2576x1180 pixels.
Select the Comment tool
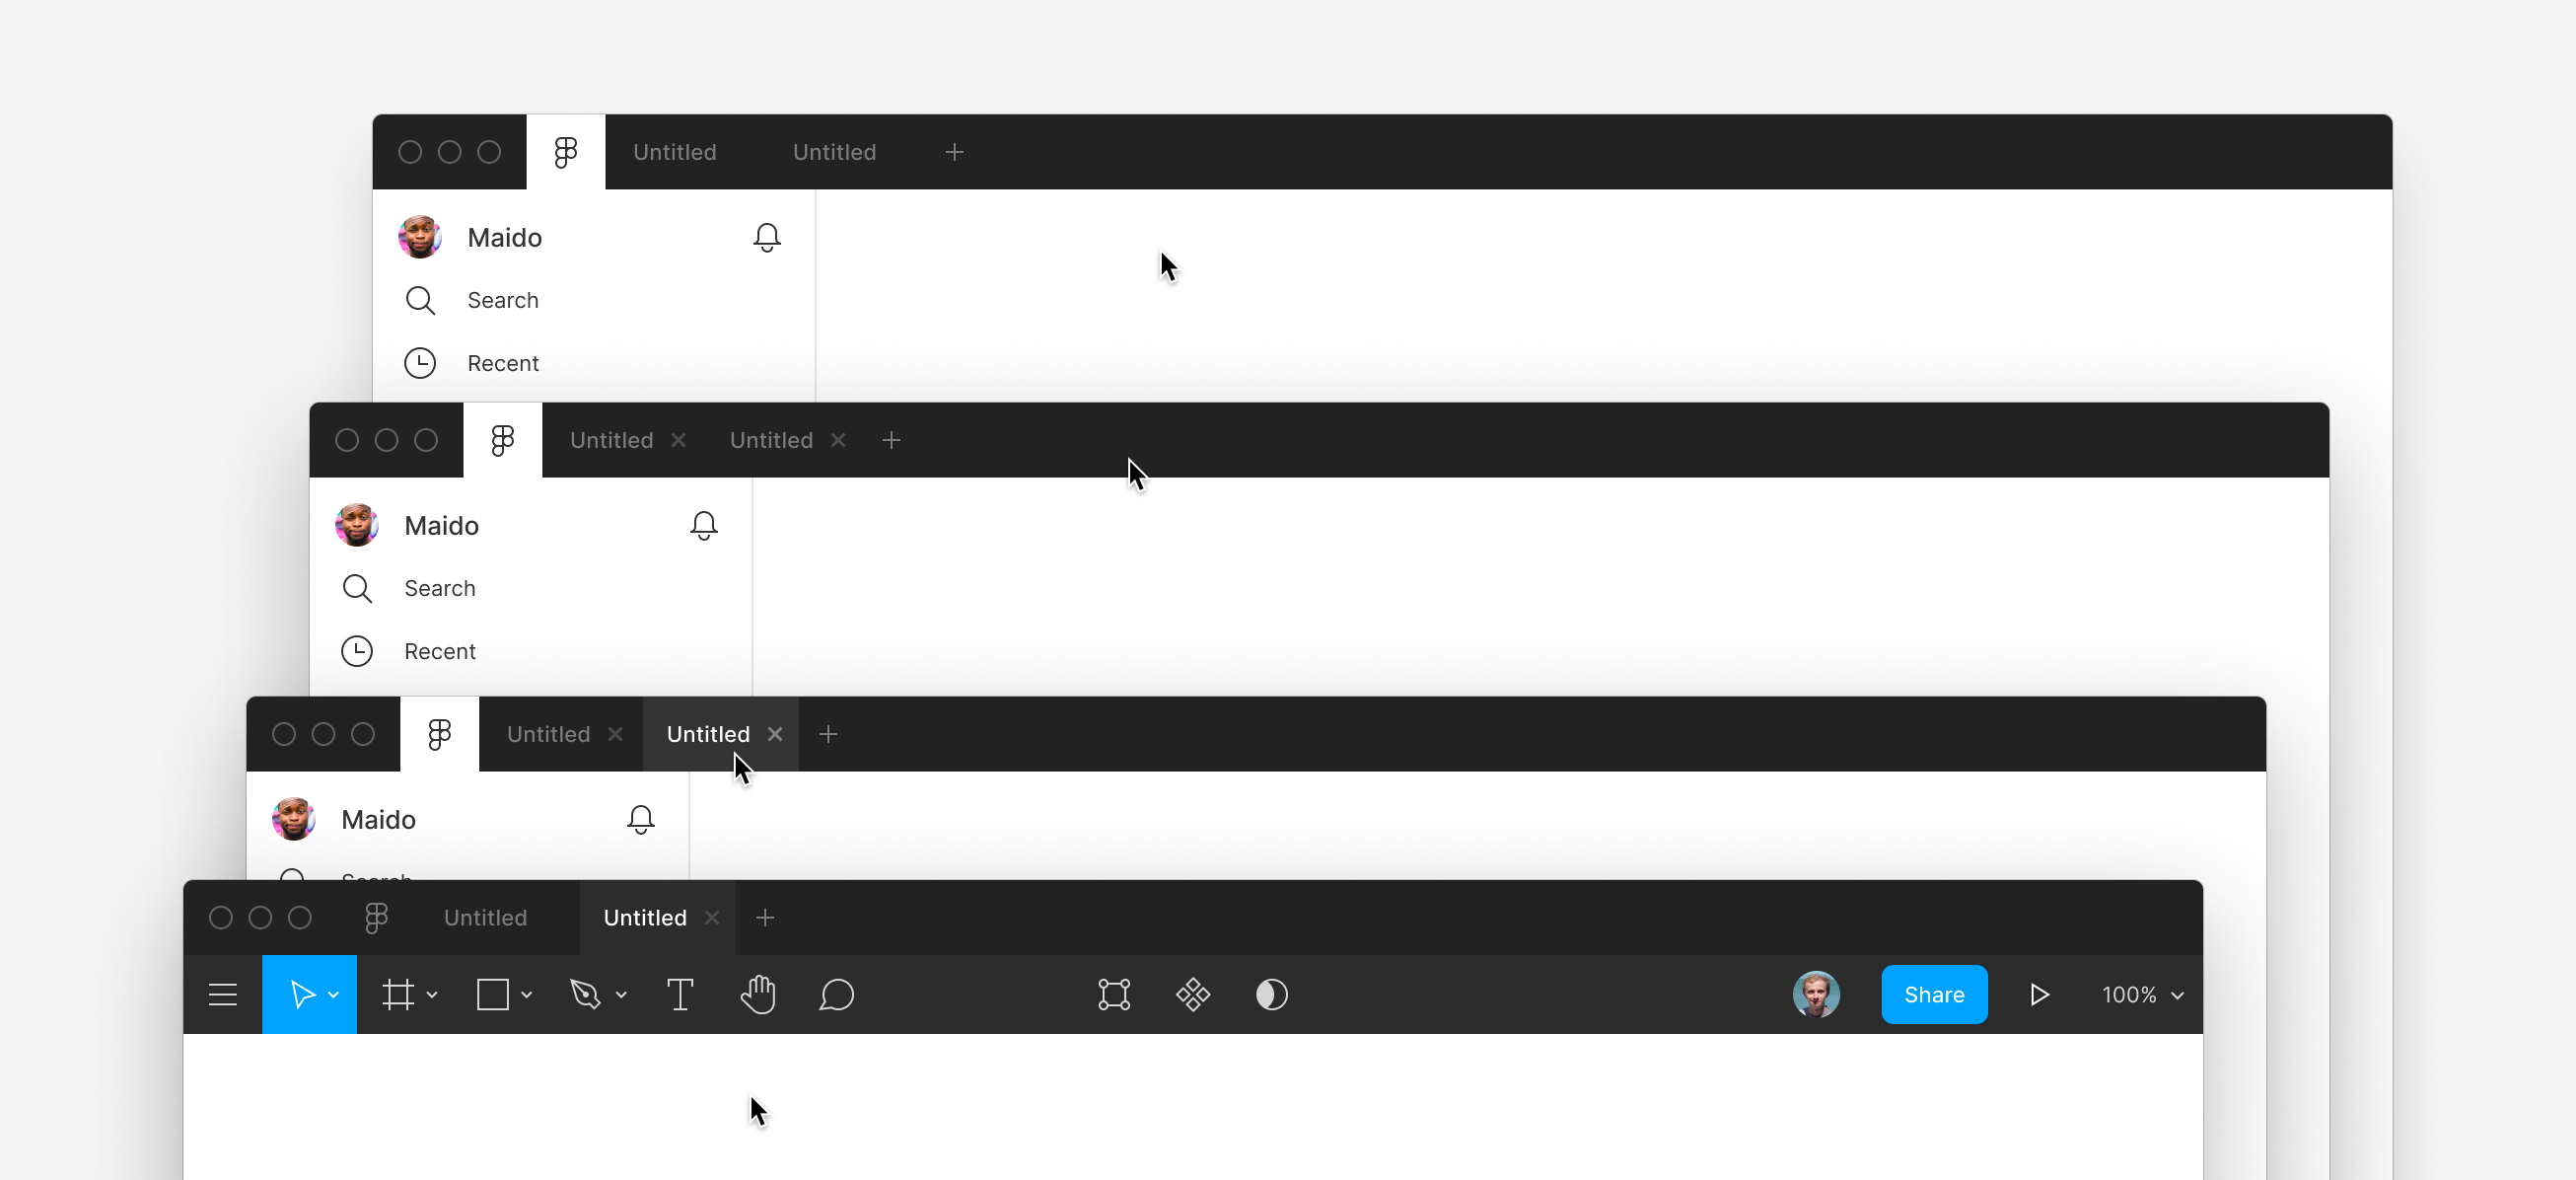pos(838,995)
